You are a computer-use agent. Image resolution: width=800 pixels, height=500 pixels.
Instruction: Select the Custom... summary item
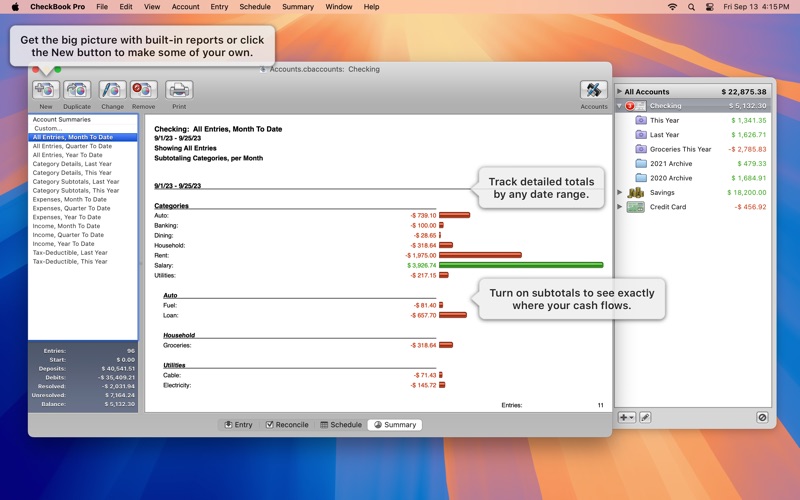(x=83, y=128)
